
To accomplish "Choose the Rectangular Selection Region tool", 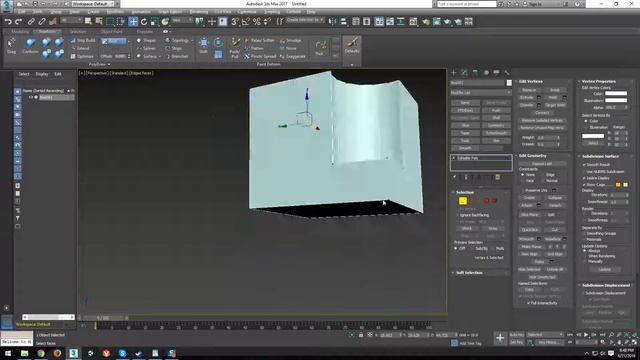I will pyautogui.click(x=110, y=22).
